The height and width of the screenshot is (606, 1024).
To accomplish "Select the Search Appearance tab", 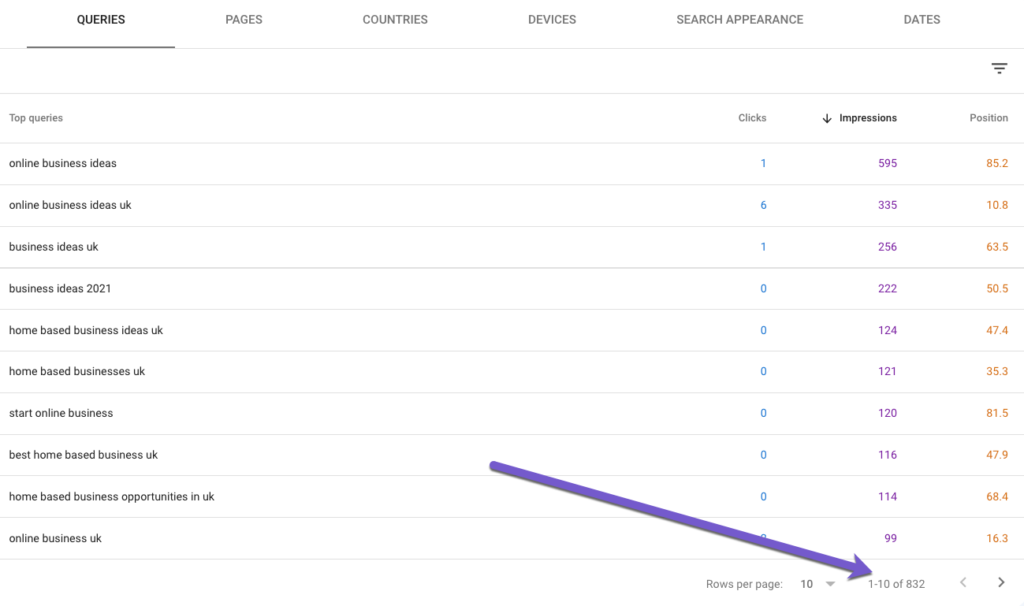I will [x=739, y=20].
